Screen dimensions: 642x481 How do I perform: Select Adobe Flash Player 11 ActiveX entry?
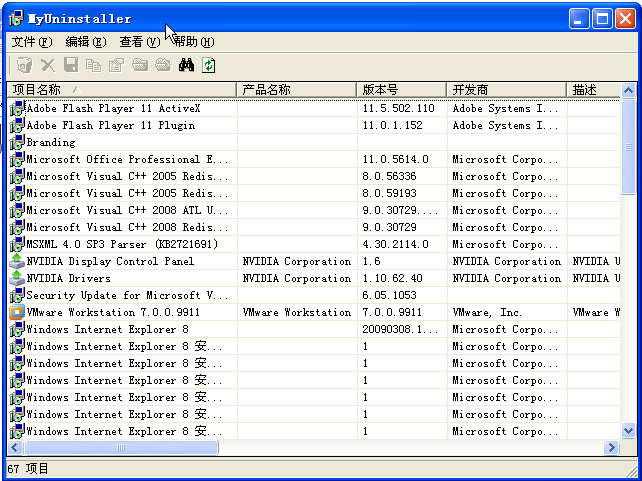pos(113,108)
